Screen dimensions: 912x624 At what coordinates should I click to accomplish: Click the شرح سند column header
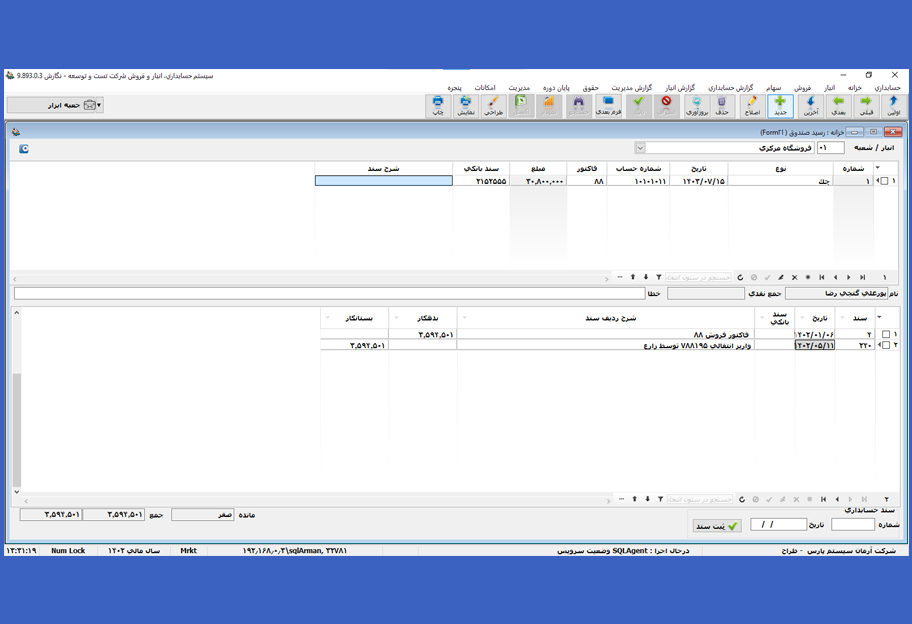(x=383, y=168)
